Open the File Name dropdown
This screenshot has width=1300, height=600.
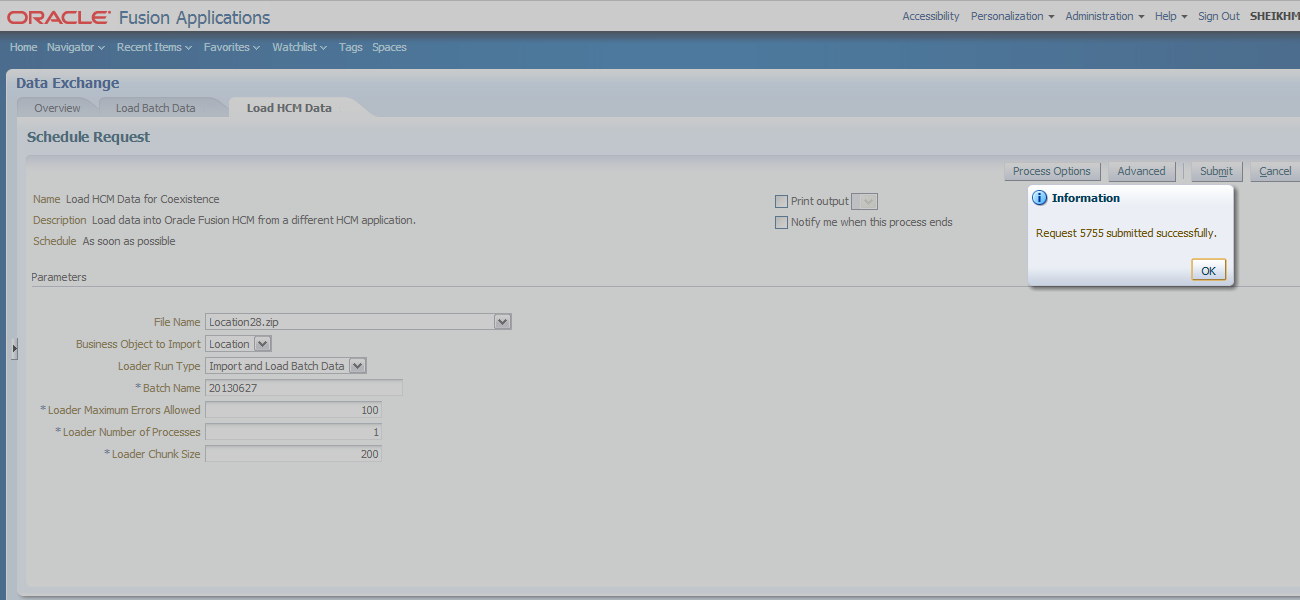503,321
